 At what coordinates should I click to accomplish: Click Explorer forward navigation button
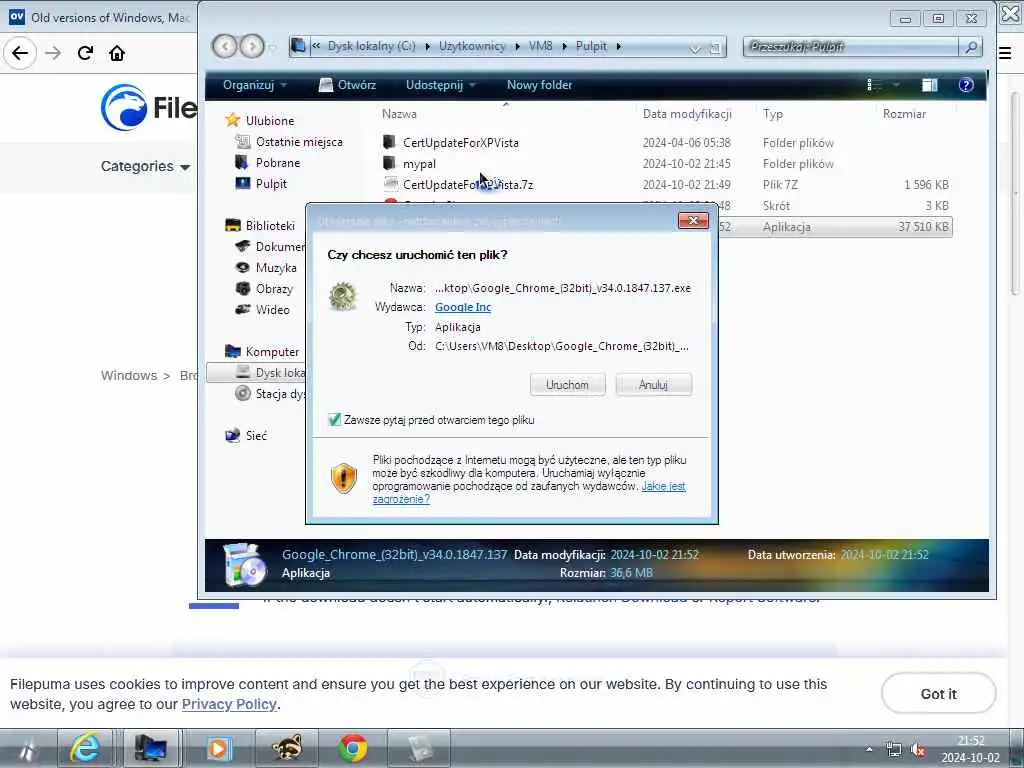(x=251, y=46)
